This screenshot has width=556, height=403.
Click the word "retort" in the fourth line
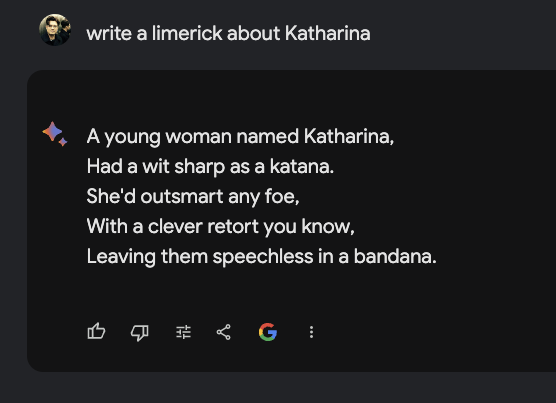pos(233,226)
